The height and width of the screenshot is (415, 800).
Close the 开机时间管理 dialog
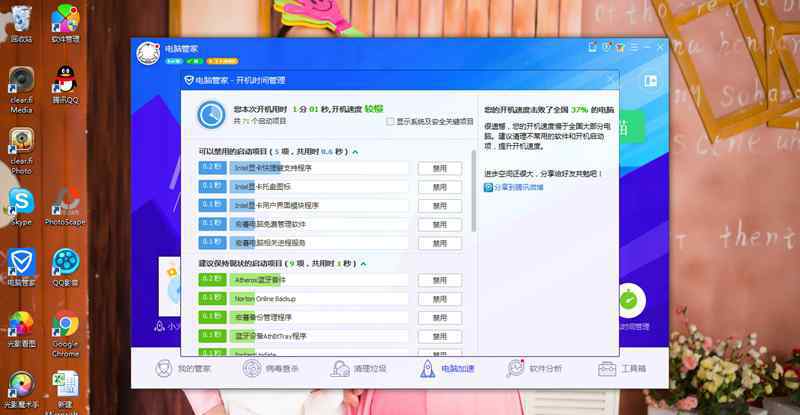(611, 80)
